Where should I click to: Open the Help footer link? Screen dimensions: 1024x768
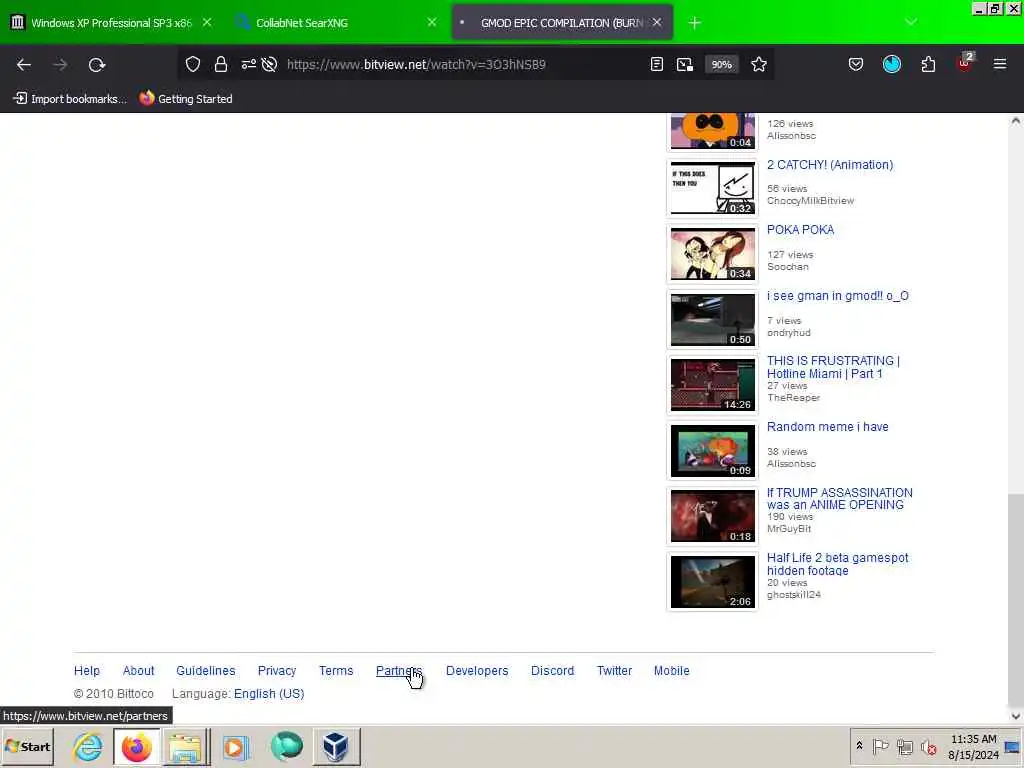(x=87, y=671)
